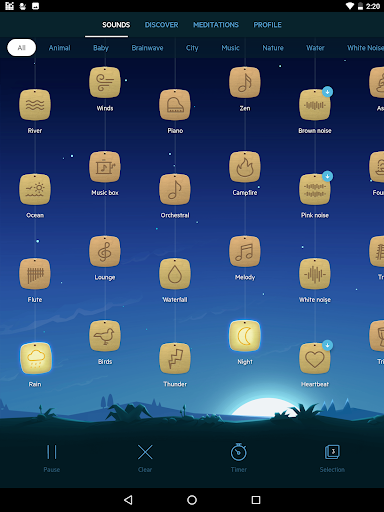Disable the glowing Night sound
Viewport: 384px width, 512px height.
[245, 336]
